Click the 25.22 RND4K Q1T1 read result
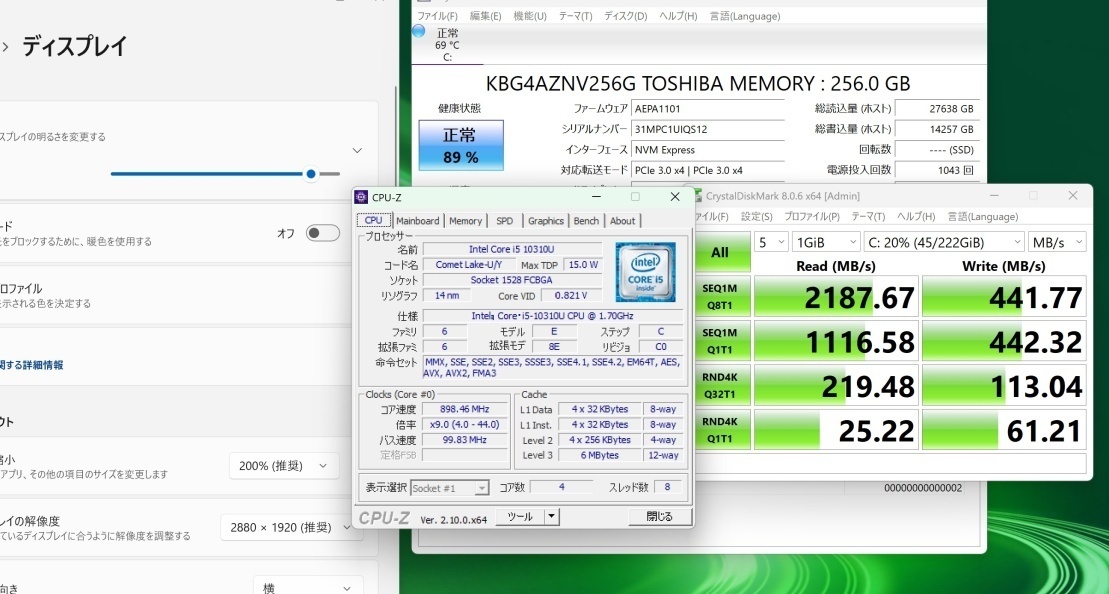Screen dimensions: 1109x594 (836, 430)
